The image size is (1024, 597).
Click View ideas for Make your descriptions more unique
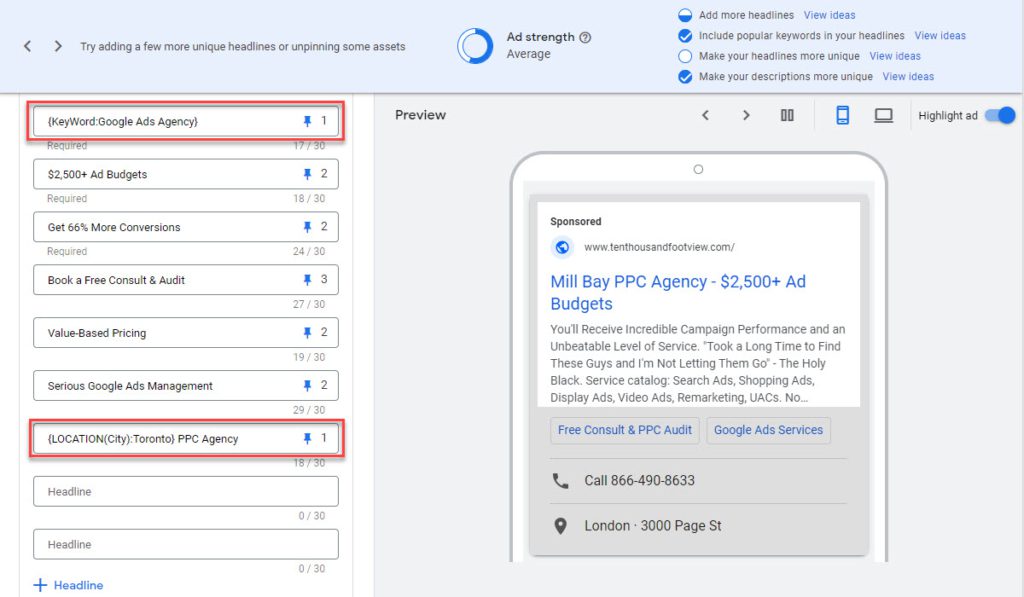pos(907,76)
